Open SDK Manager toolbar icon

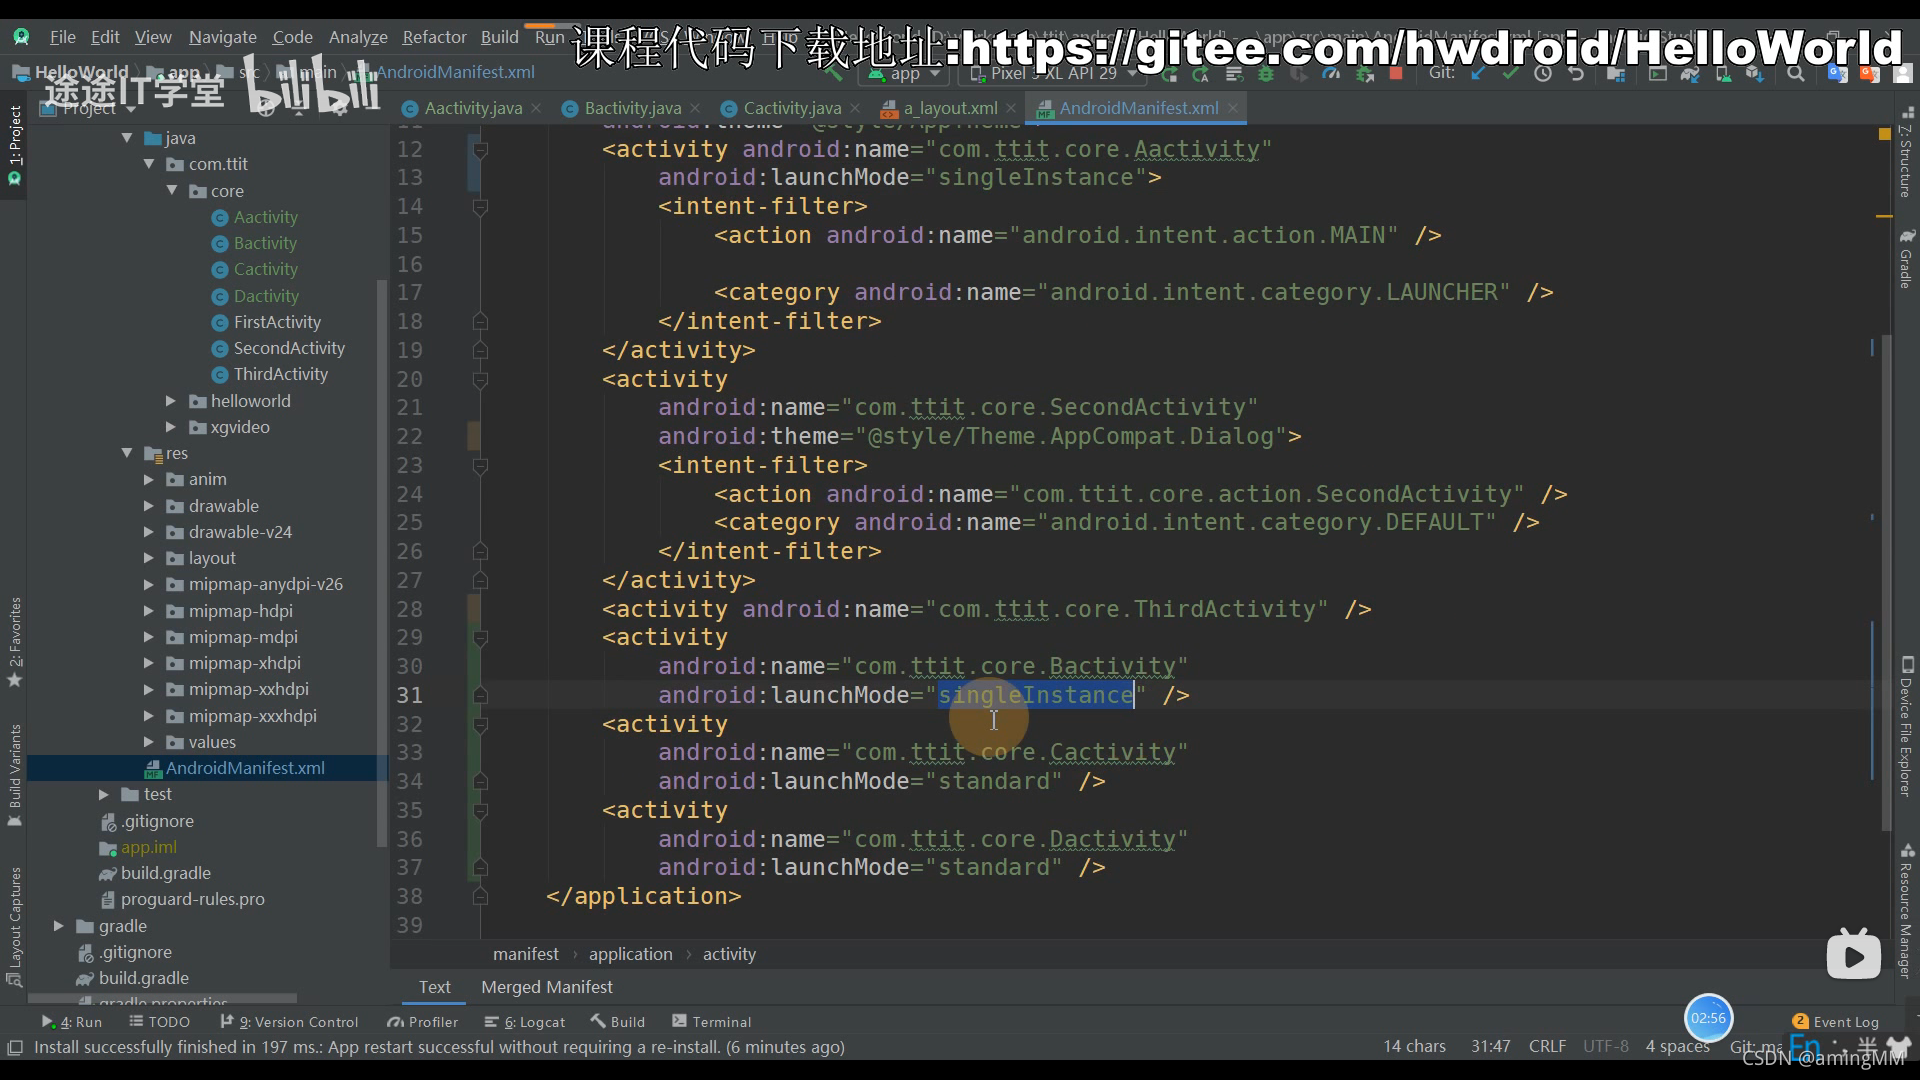pyautogui.click(x=1755, y=74)
